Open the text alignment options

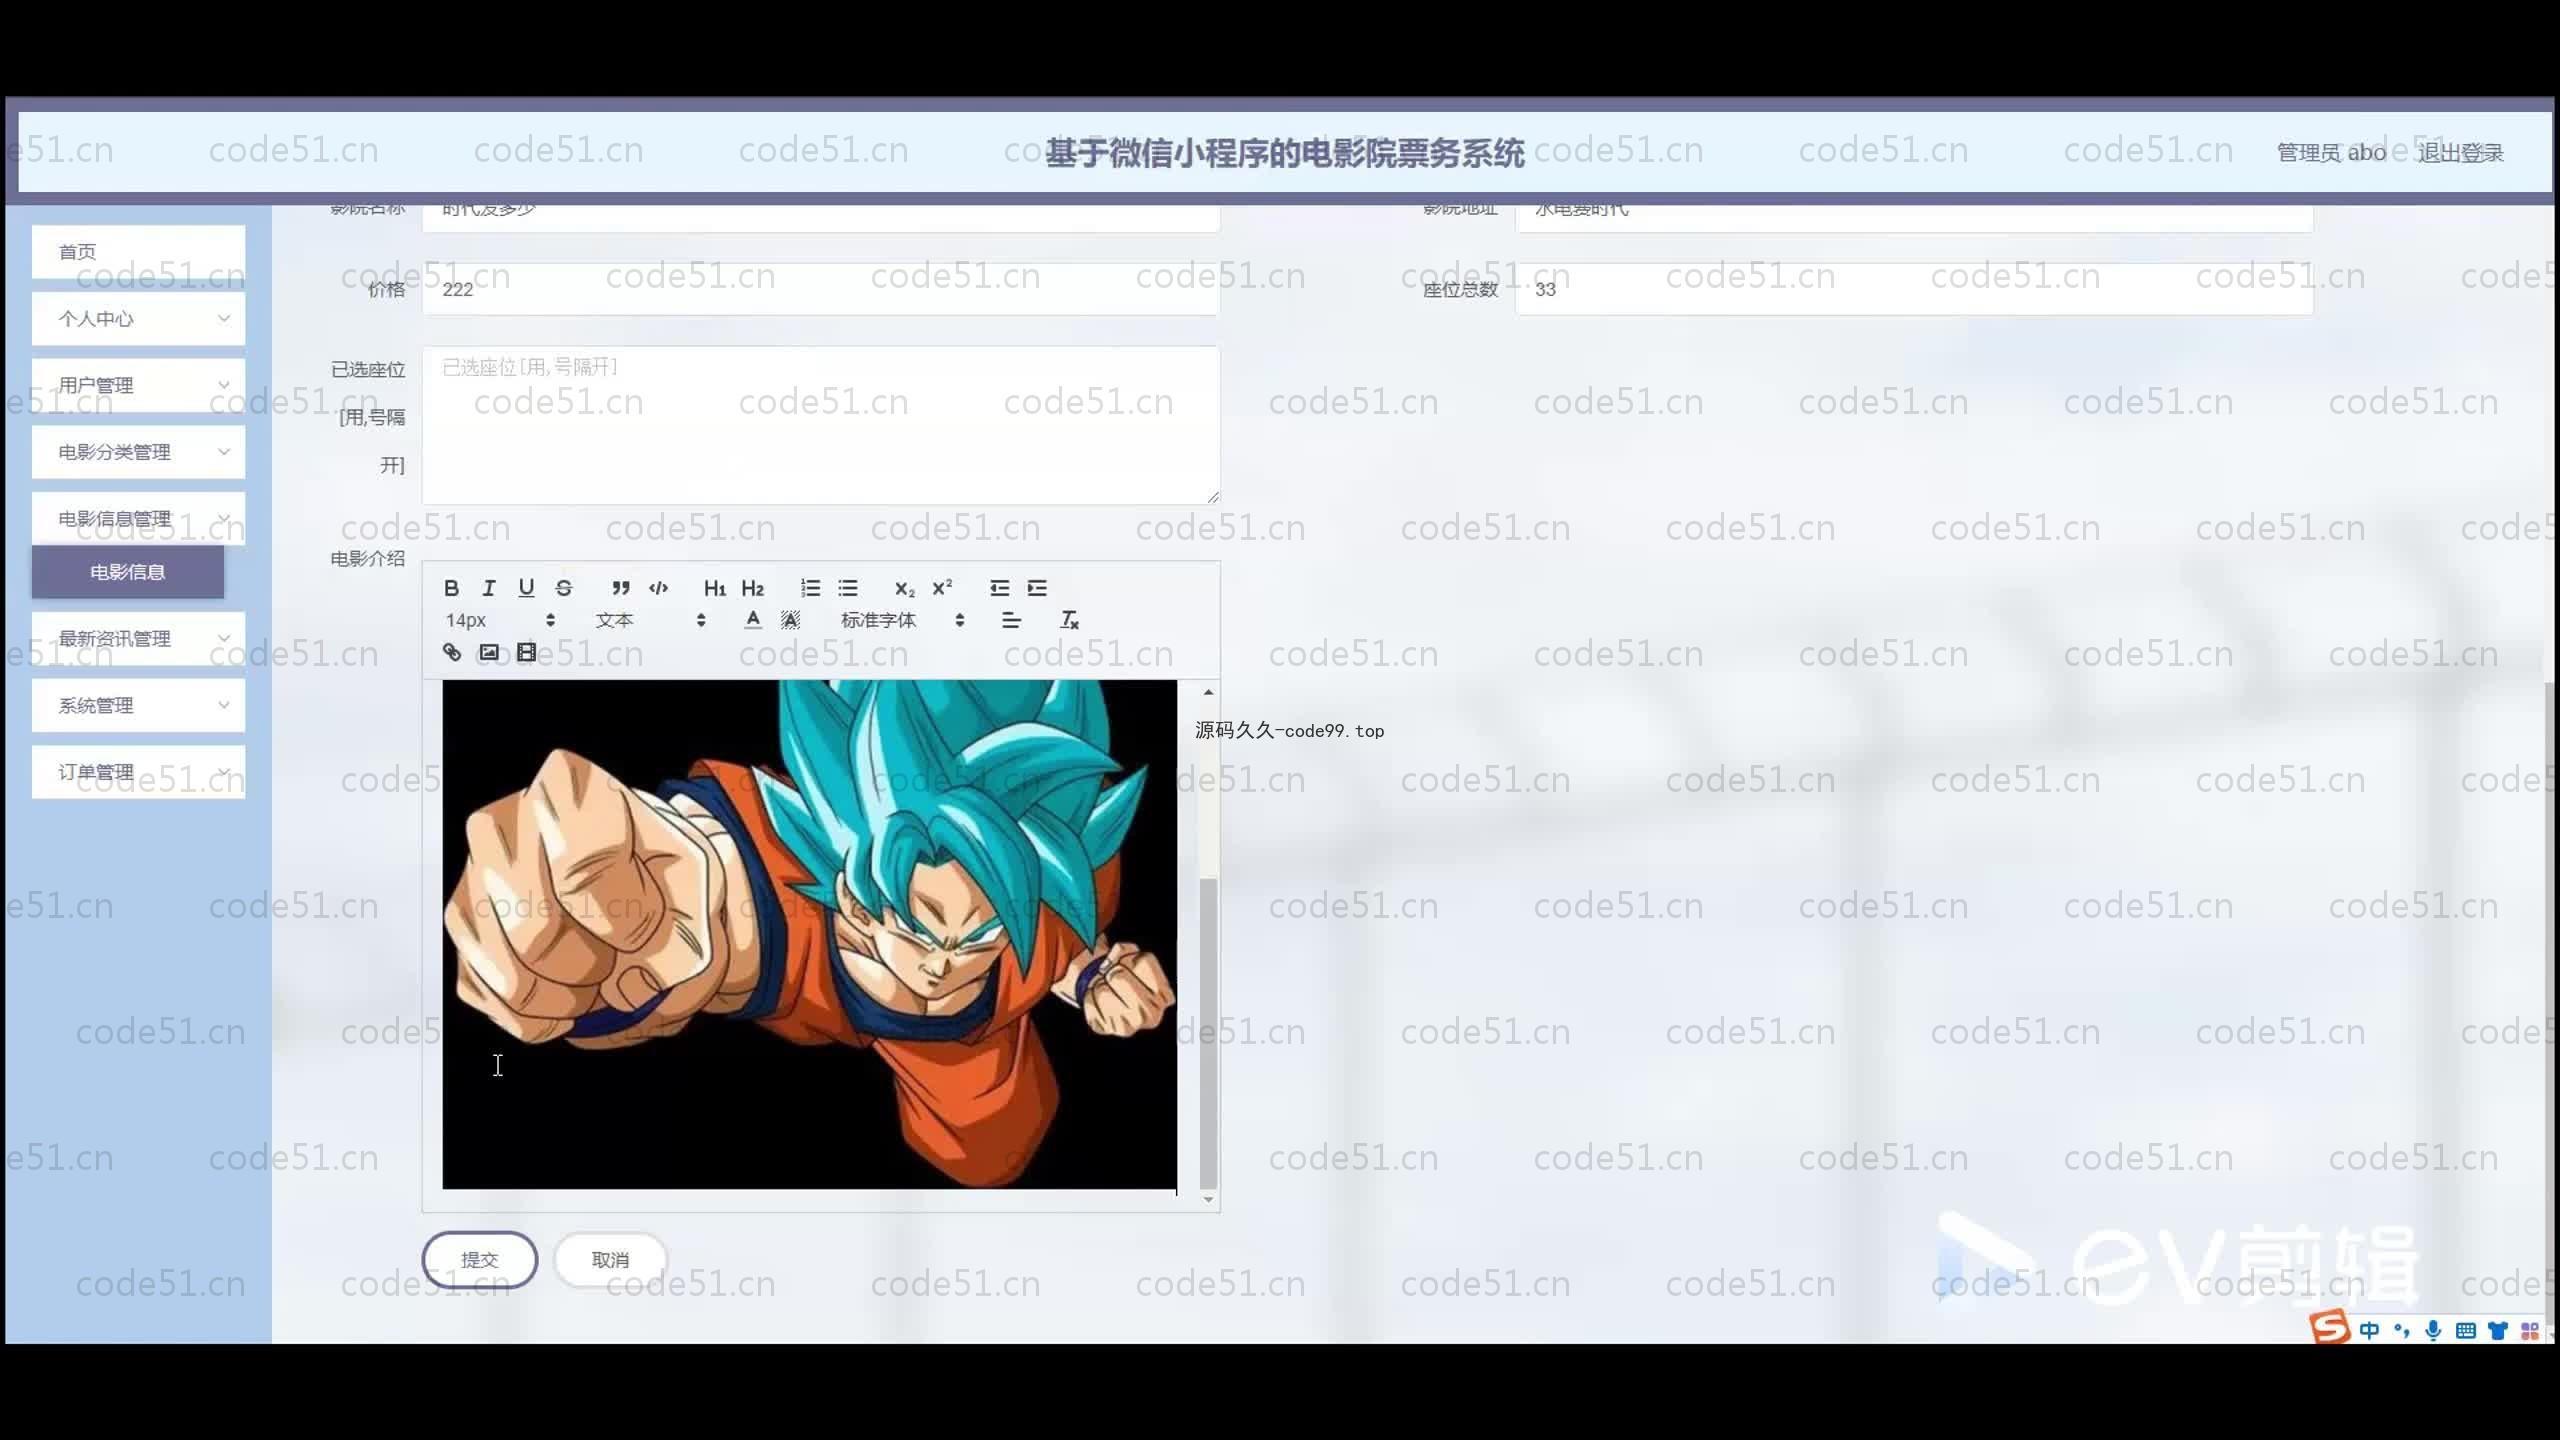(1011, 620)
